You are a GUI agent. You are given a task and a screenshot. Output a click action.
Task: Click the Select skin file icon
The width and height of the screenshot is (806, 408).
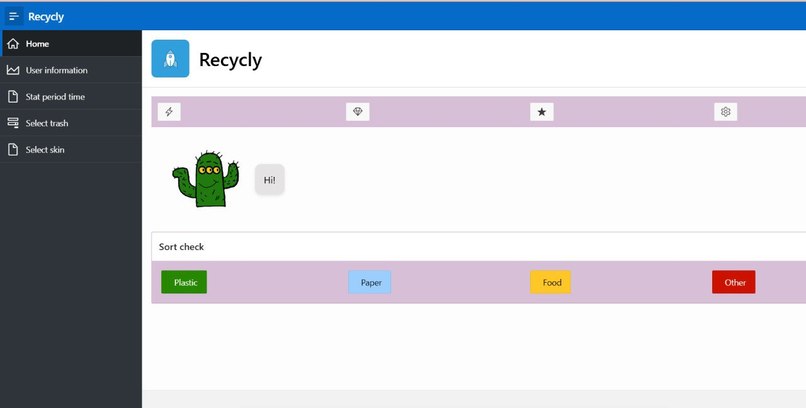13,150
